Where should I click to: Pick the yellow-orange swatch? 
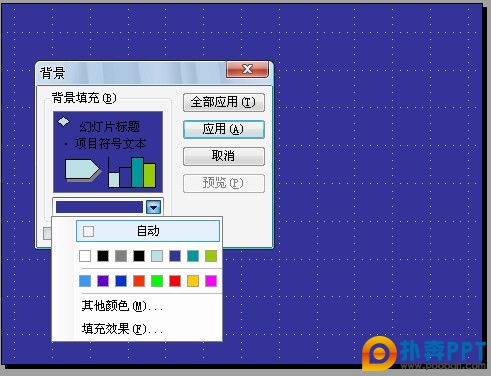[193, 281]
